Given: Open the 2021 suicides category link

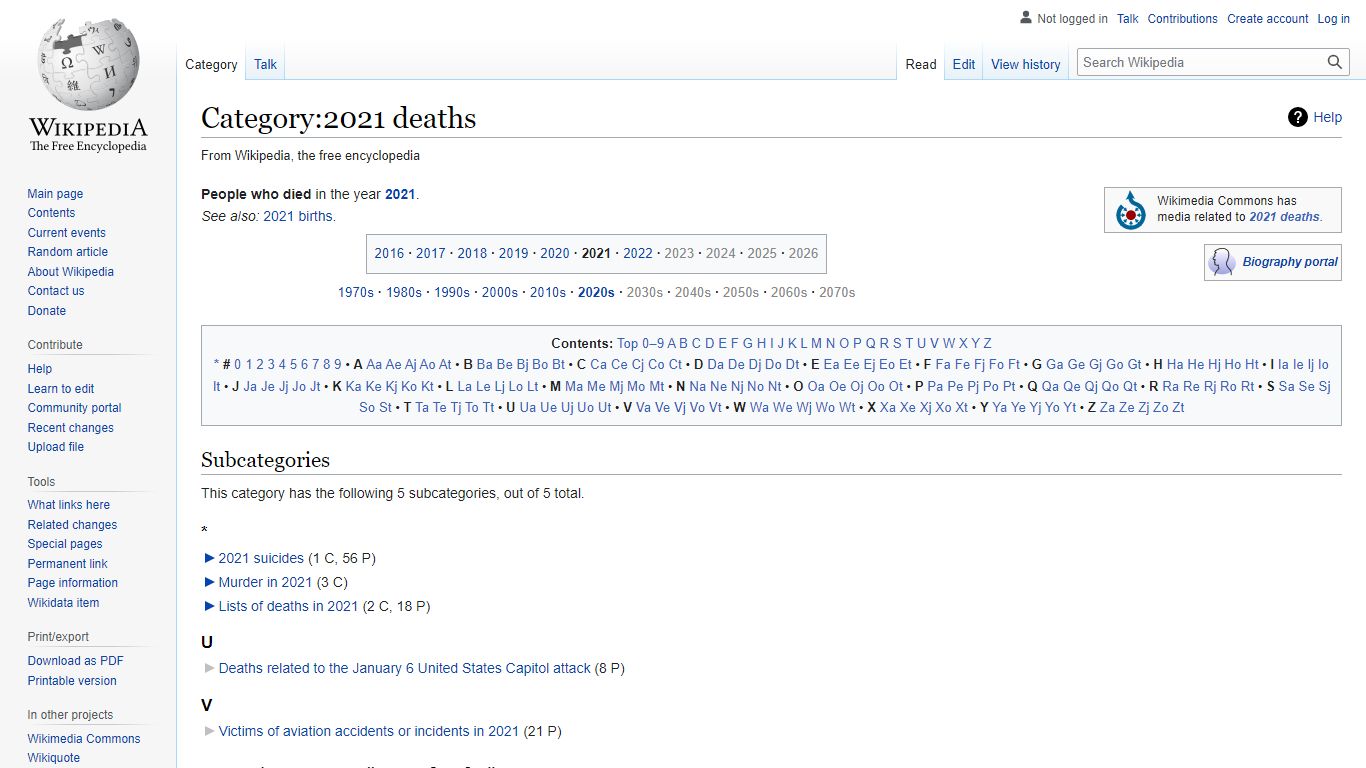Looking at the screenshot, I should (261, 558).
